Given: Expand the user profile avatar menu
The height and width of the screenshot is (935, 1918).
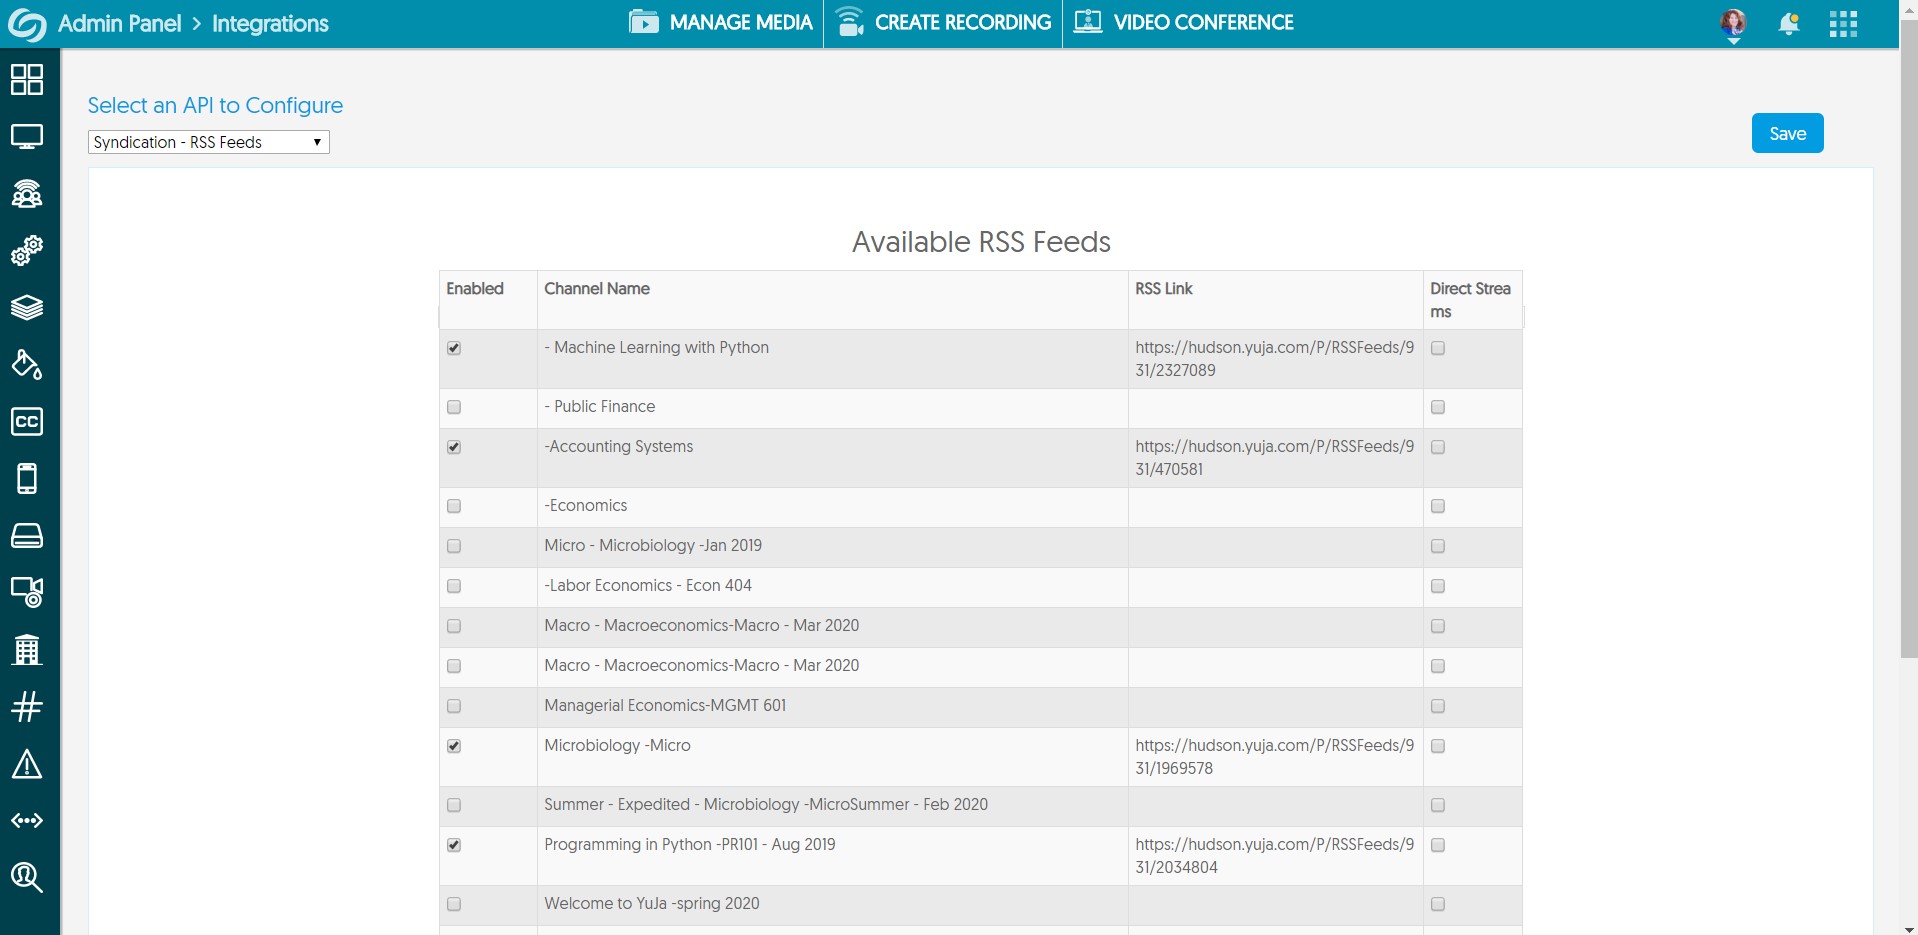Looking at the screenshot, I should (x=1733, y=24).
